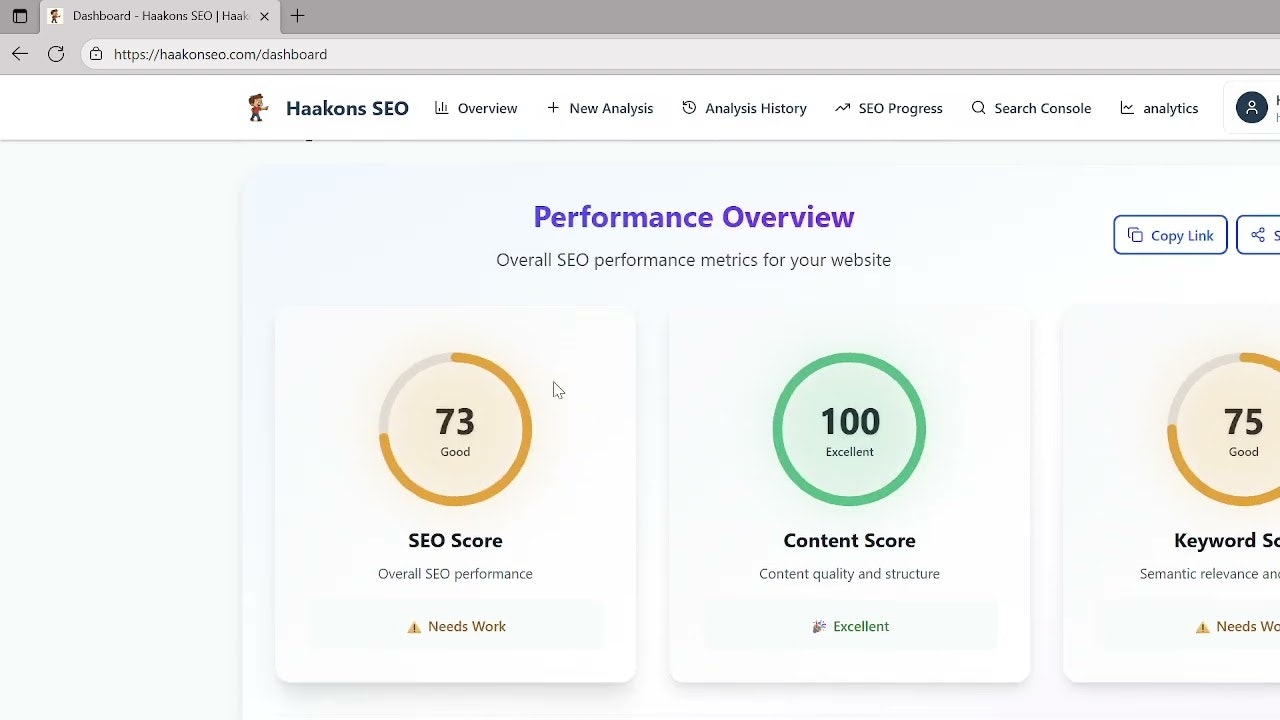Click the SEO Score 73 gauge
Screen dimensions: 1280x720
tap(455, 429)
